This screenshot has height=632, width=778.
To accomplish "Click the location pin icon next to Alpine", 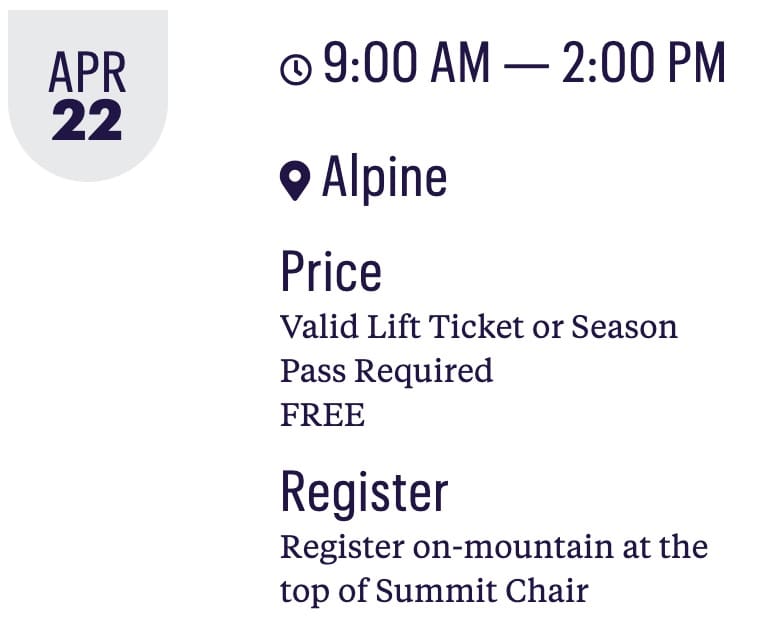I will coord(295,181).
